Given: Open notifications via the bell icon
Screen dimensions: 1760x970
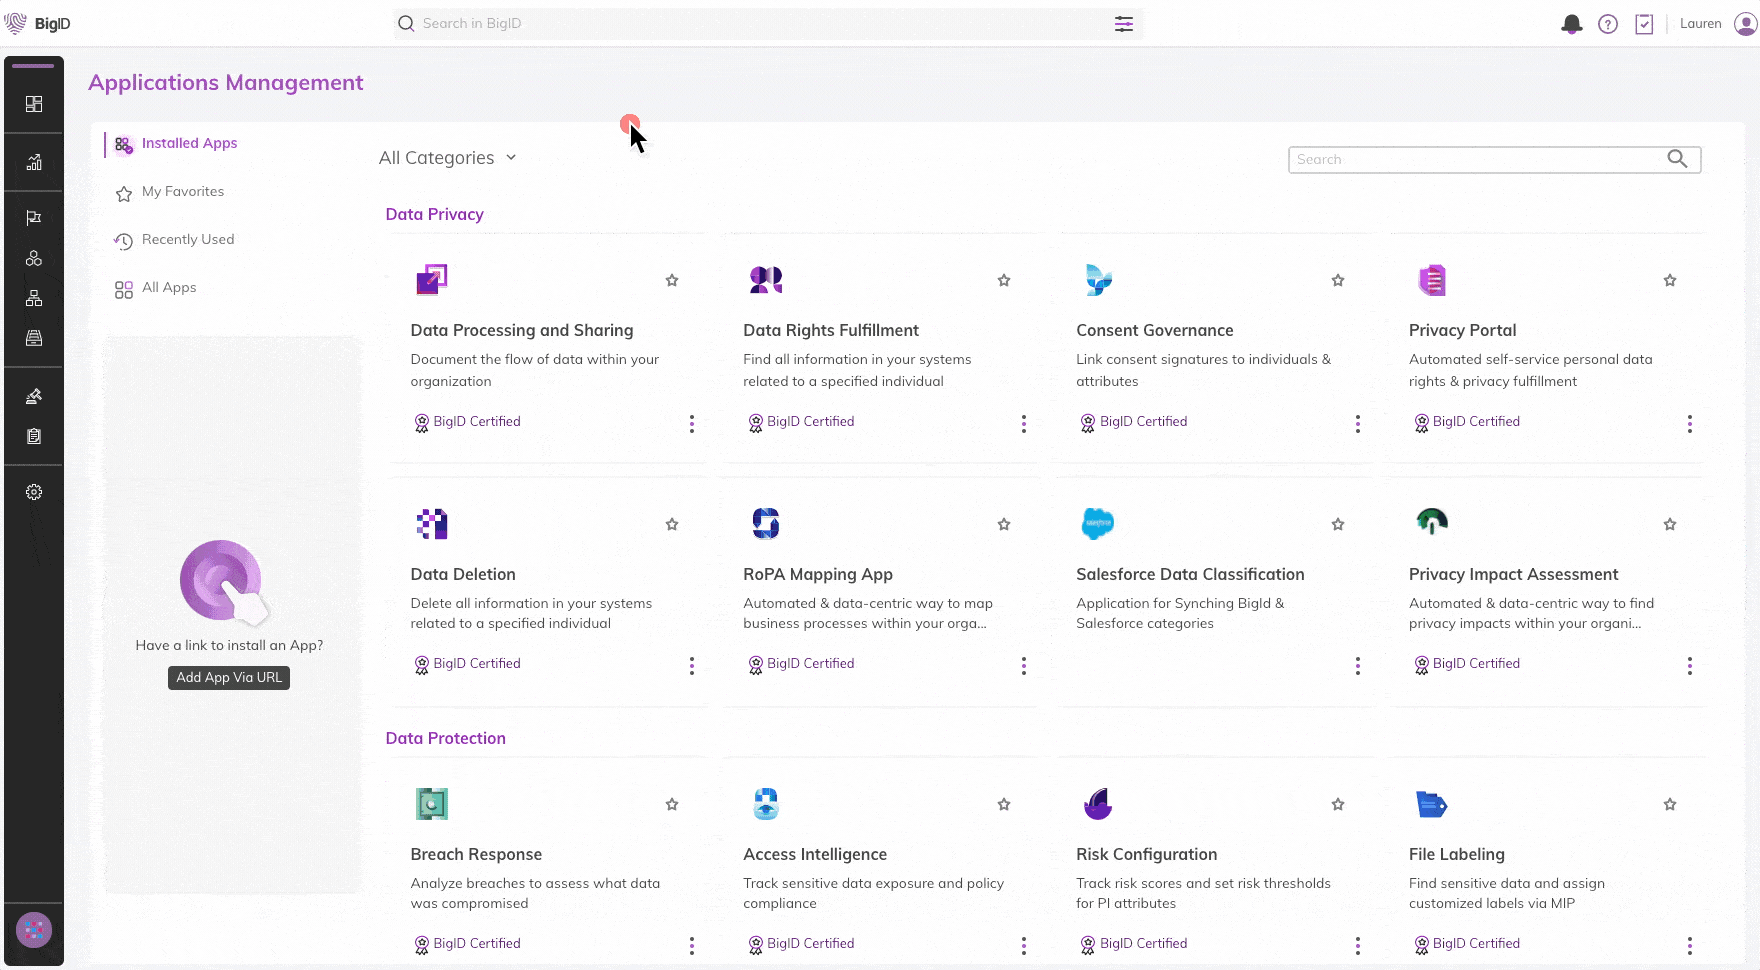Looking at the screenshot, I should point(1572,23).
